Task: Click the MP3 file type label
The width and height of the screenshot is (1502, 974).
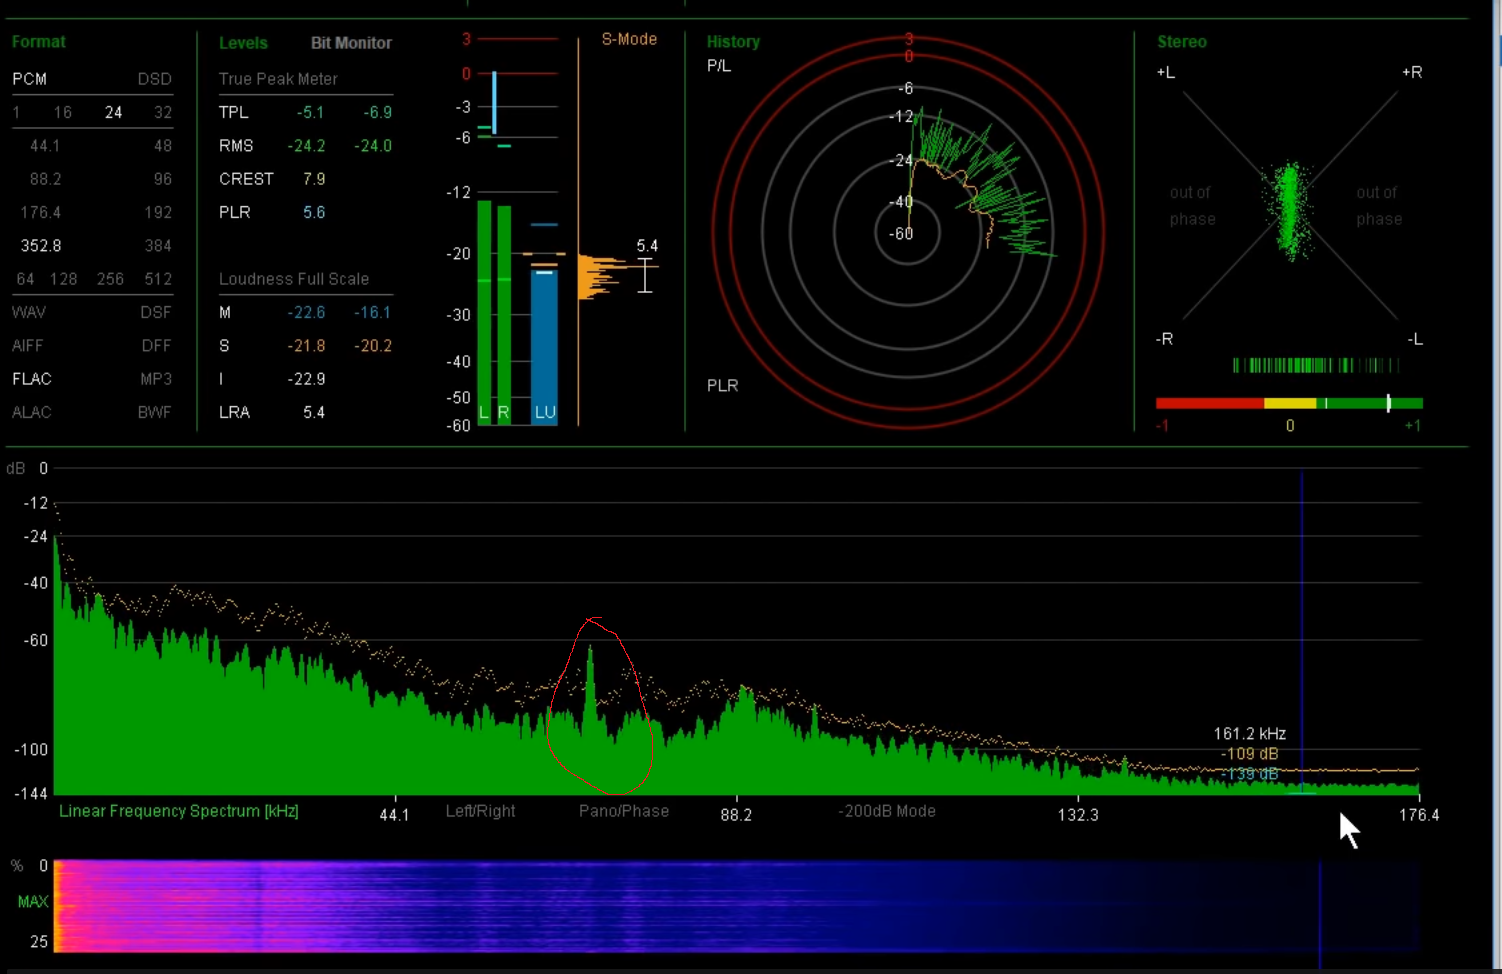Action: coord(156,379)
